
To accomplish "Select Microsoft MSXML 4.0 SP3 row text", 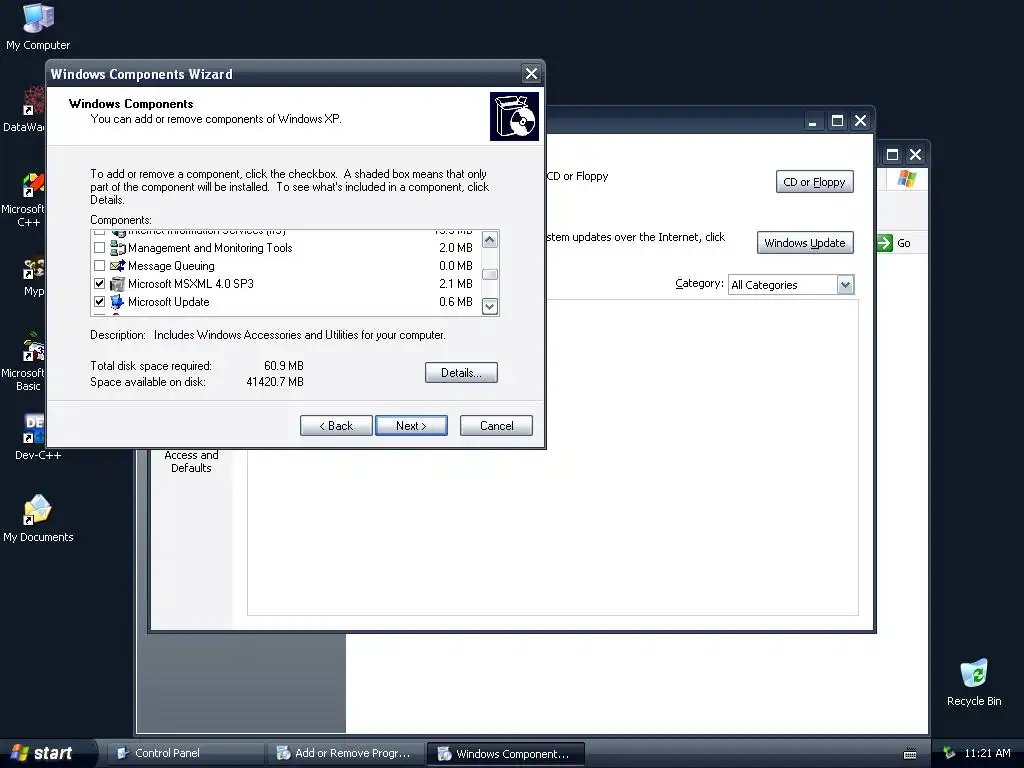I will 191,284.
